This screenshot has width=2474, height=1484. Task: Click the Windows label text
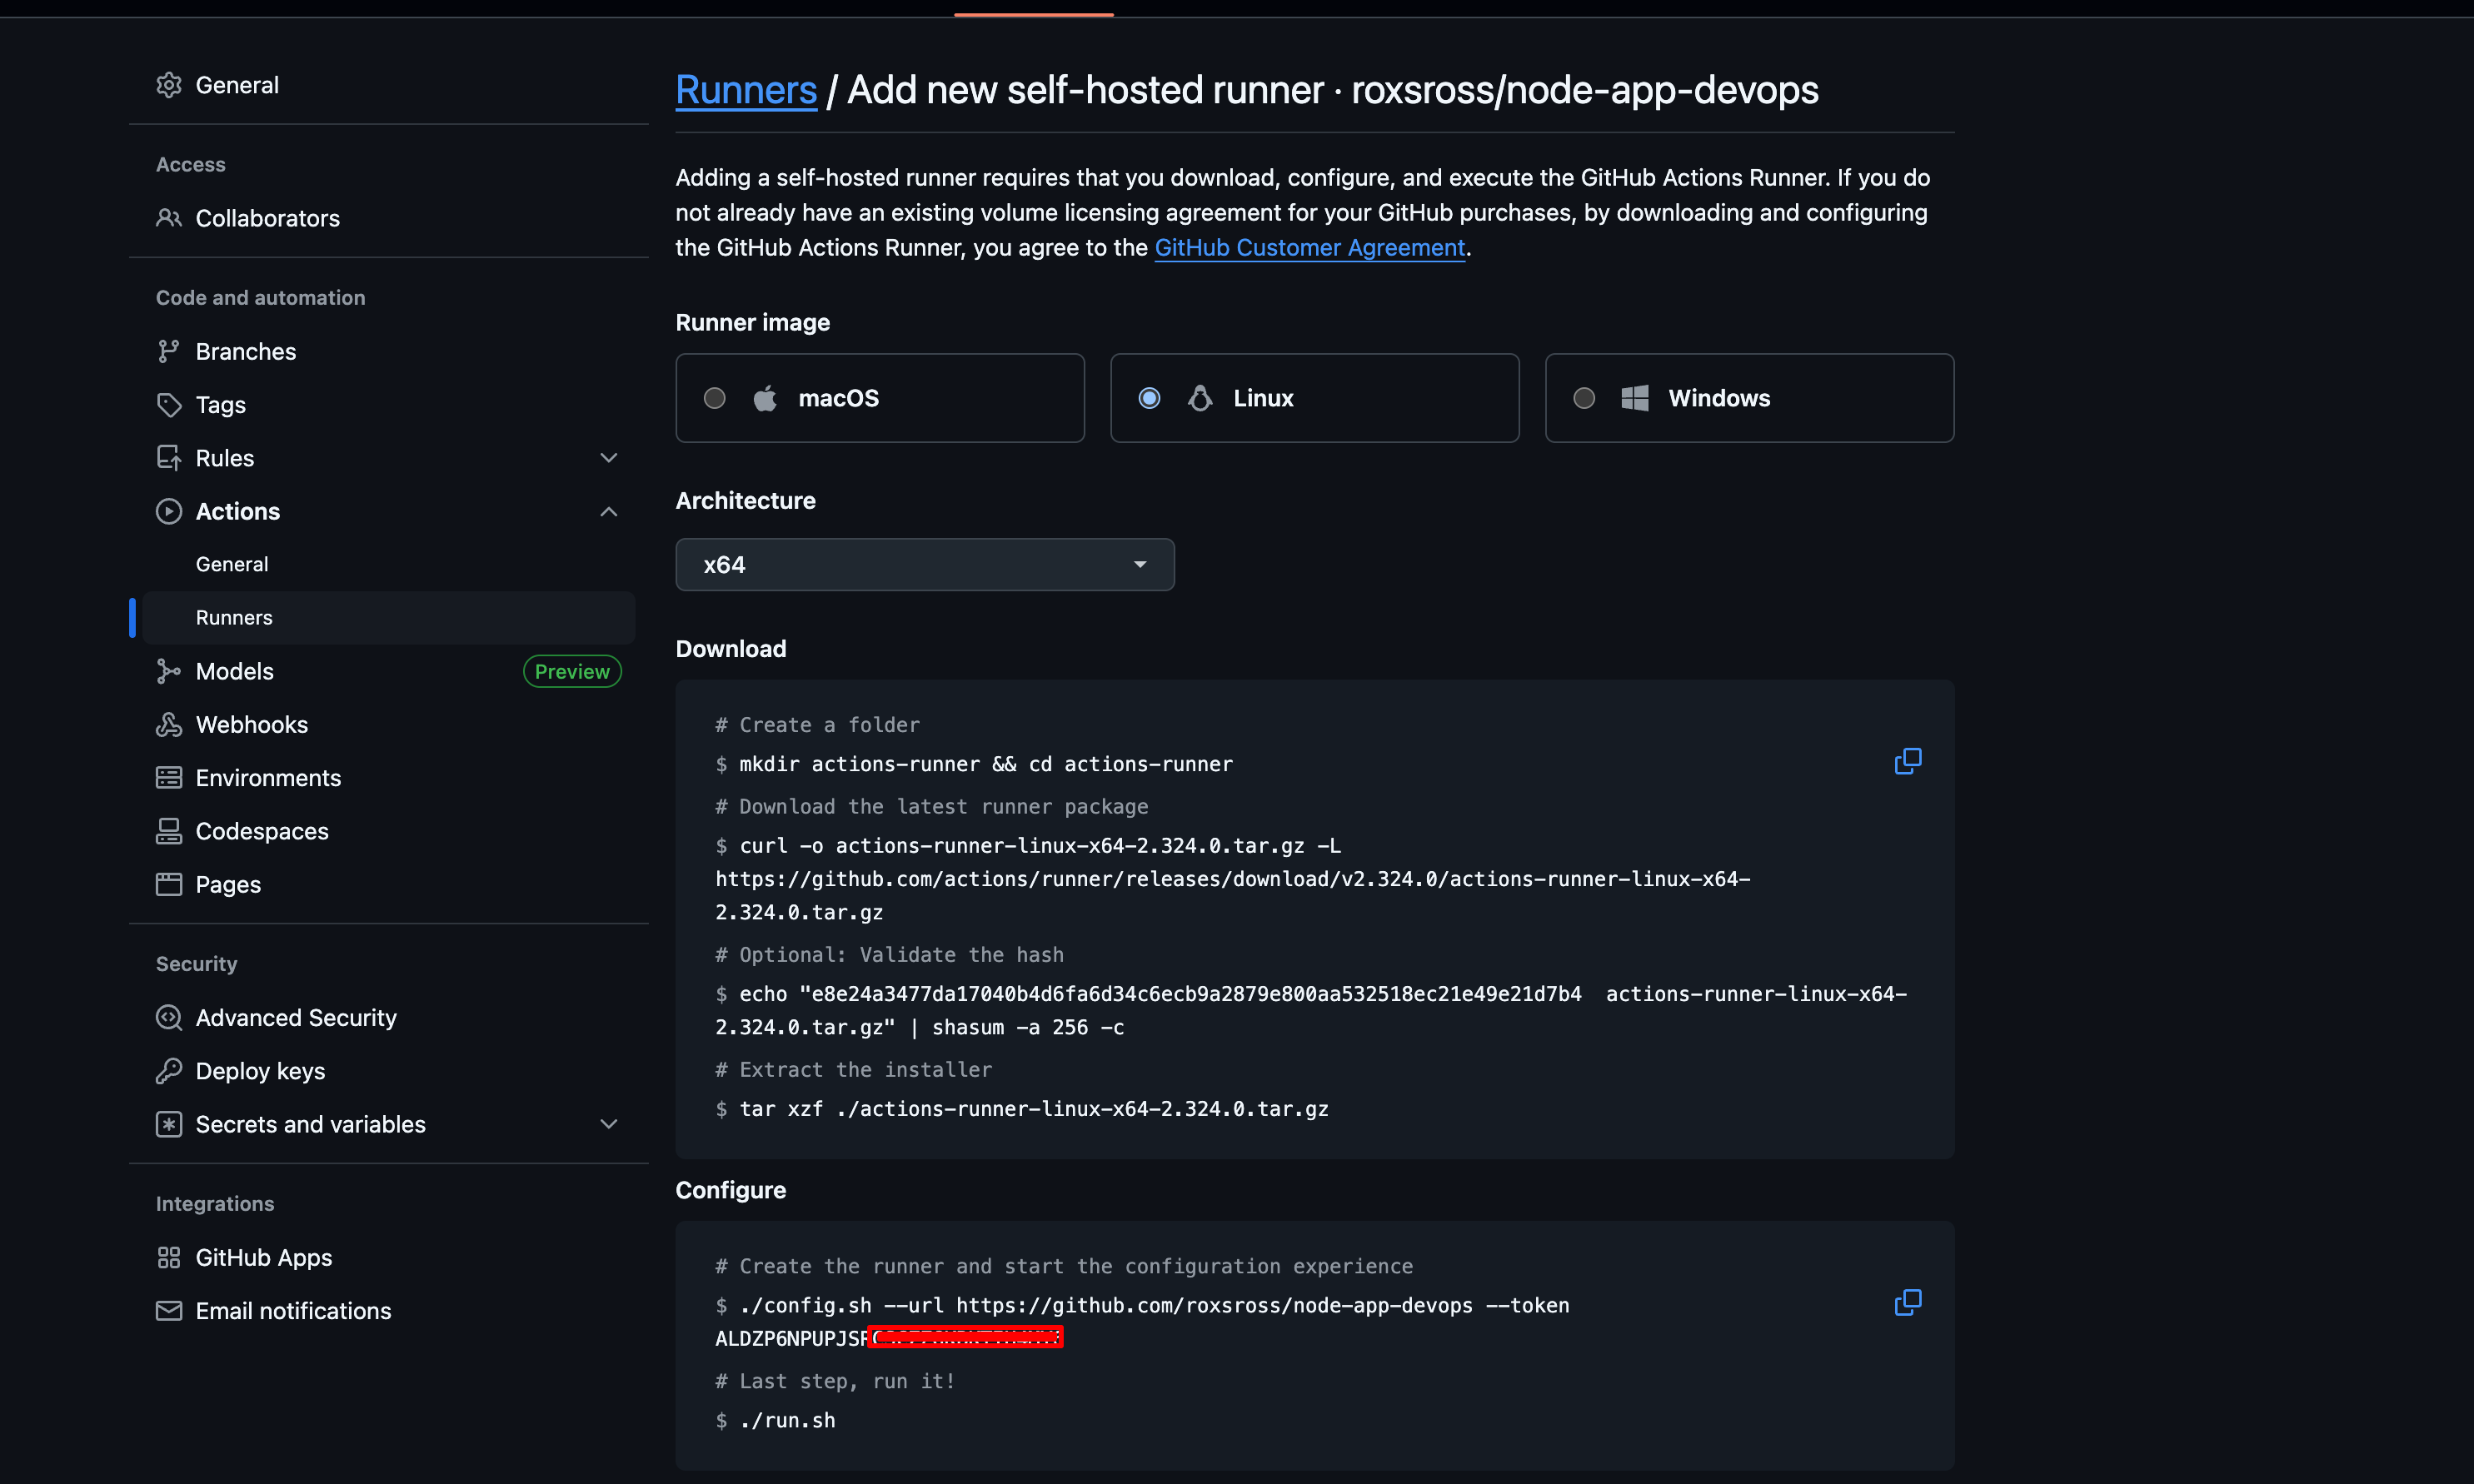click(x=1719, y=398)
